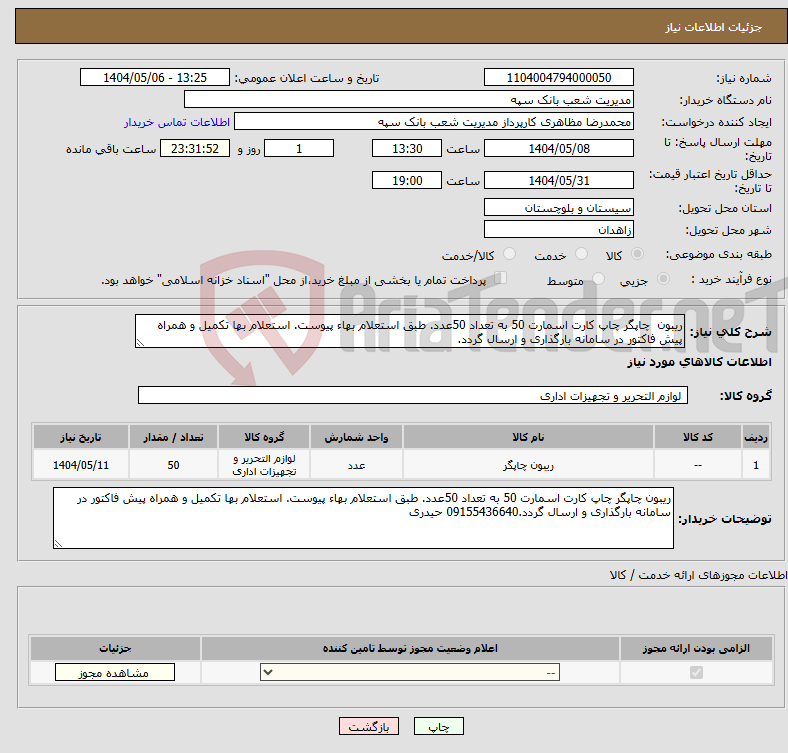
Task: Click the شهر محل تحویل field
Action: click(x=558, y=229)
